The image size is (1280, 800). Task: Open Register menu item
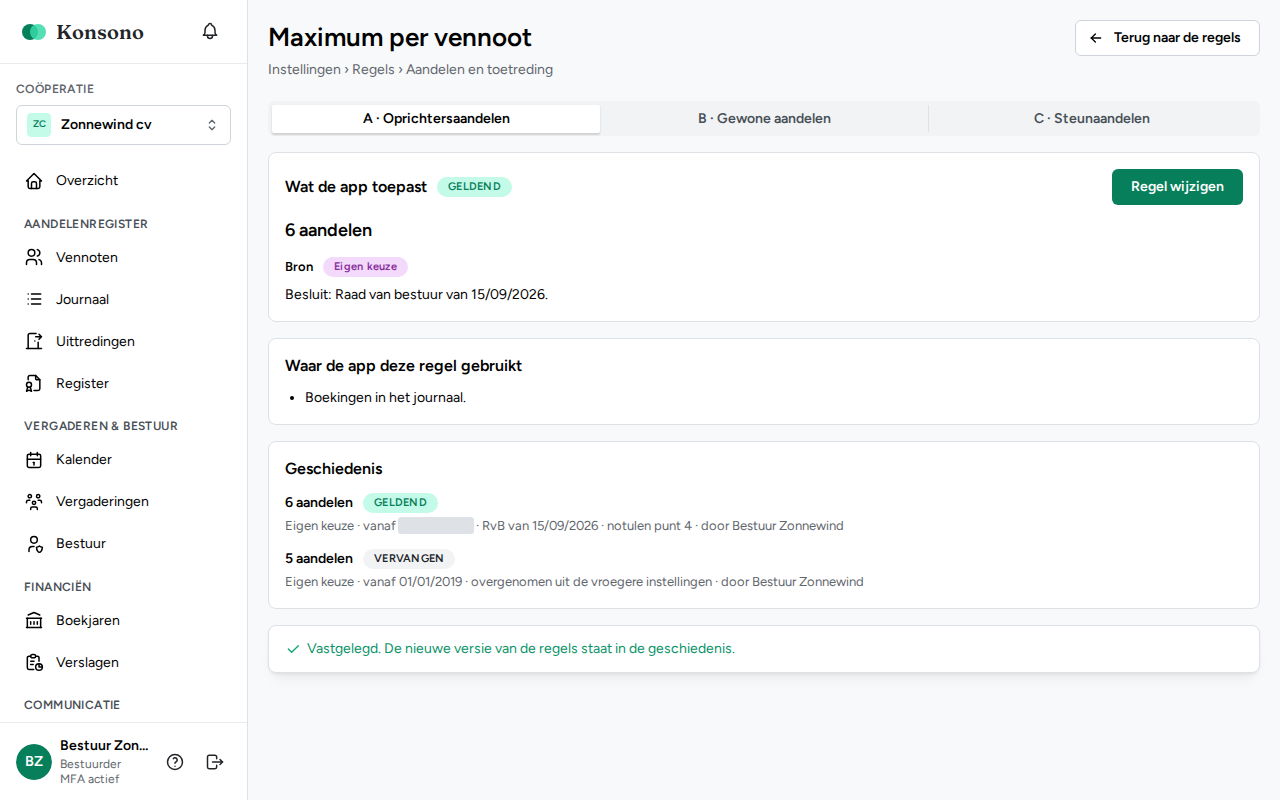(123, 384)
